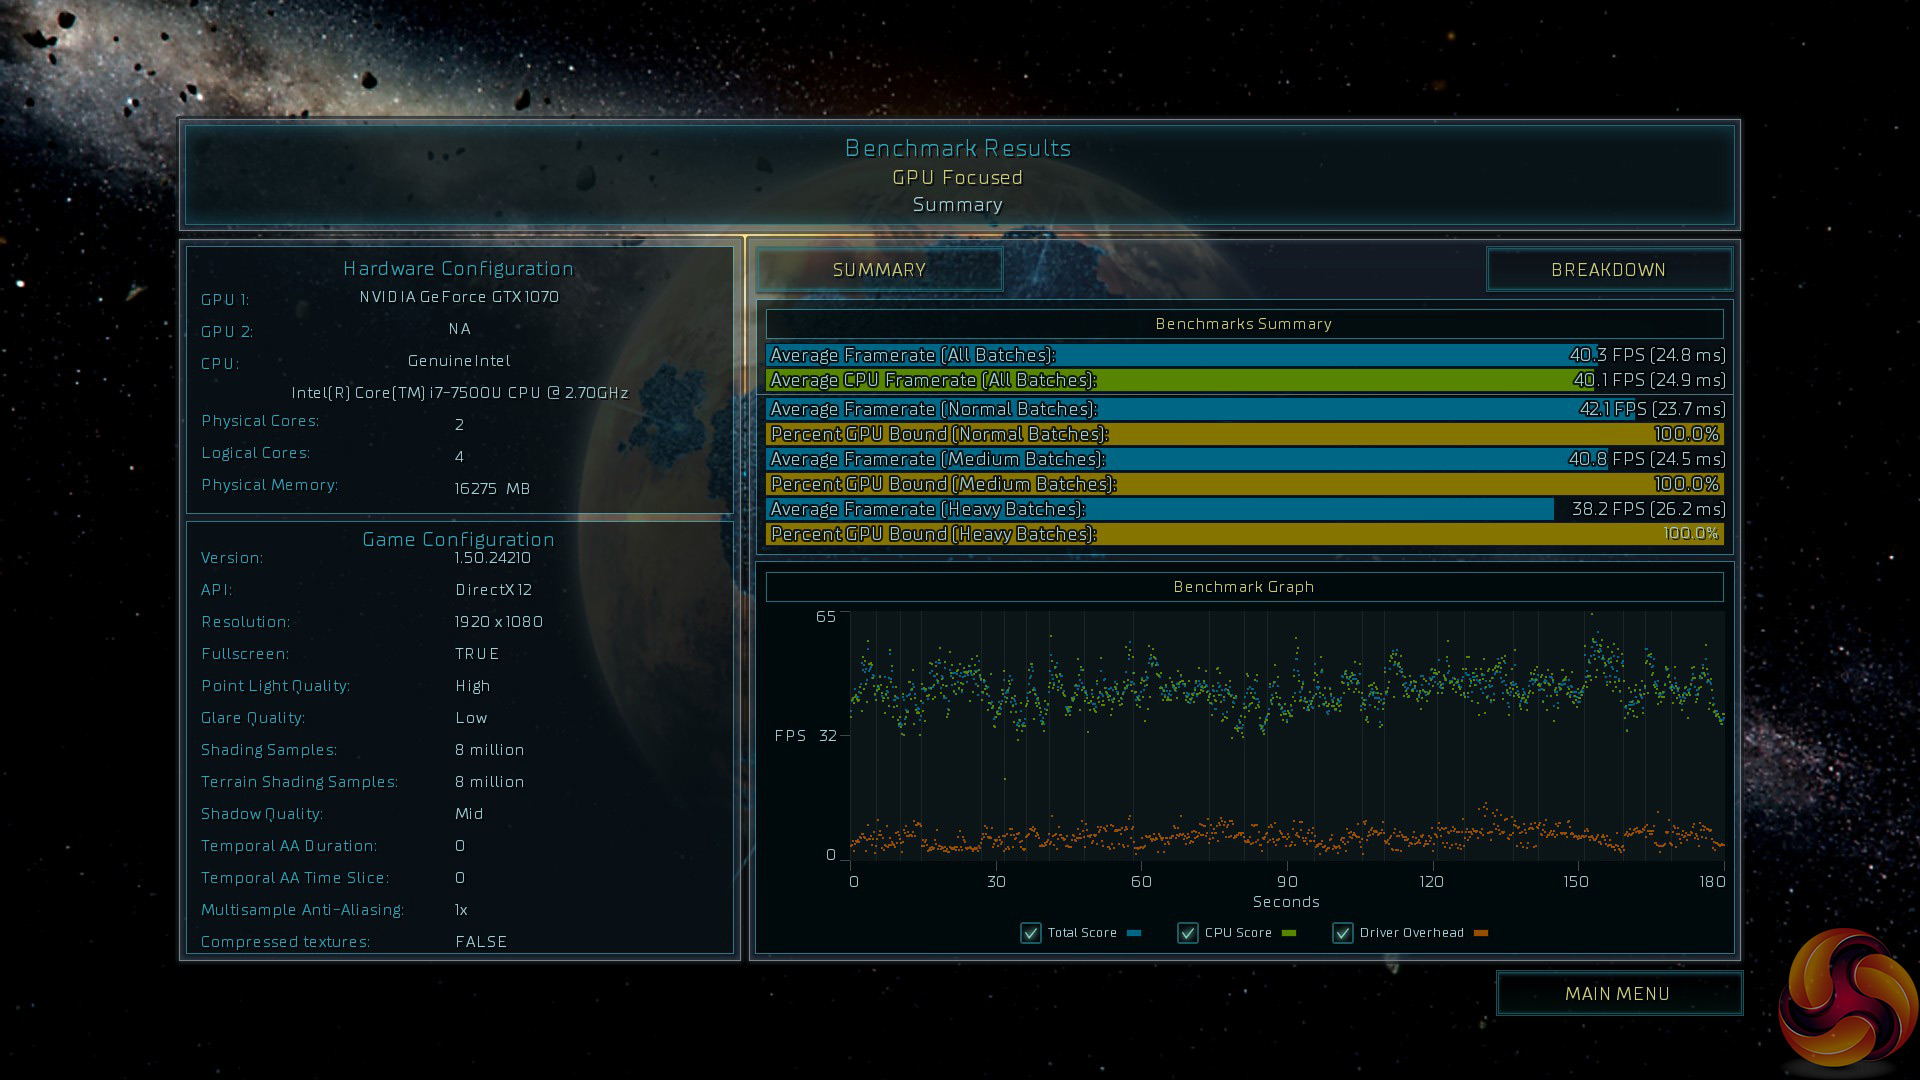Open the Breakdown tab
The height and width of the screenshot is (1080, 1920).
tap(1608, 270)
